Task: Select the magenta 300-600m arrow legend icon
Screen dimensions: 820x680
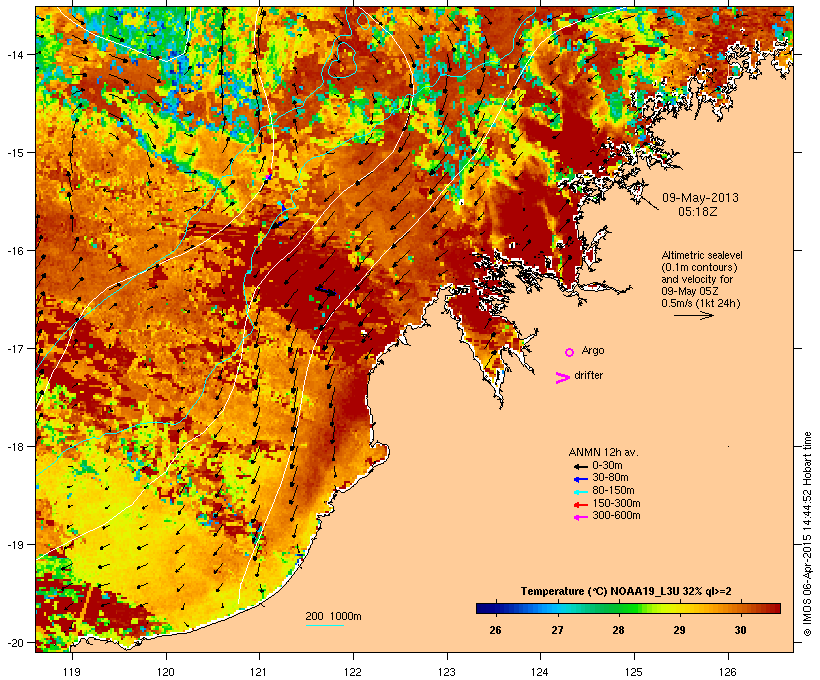Action: [580, 517]
